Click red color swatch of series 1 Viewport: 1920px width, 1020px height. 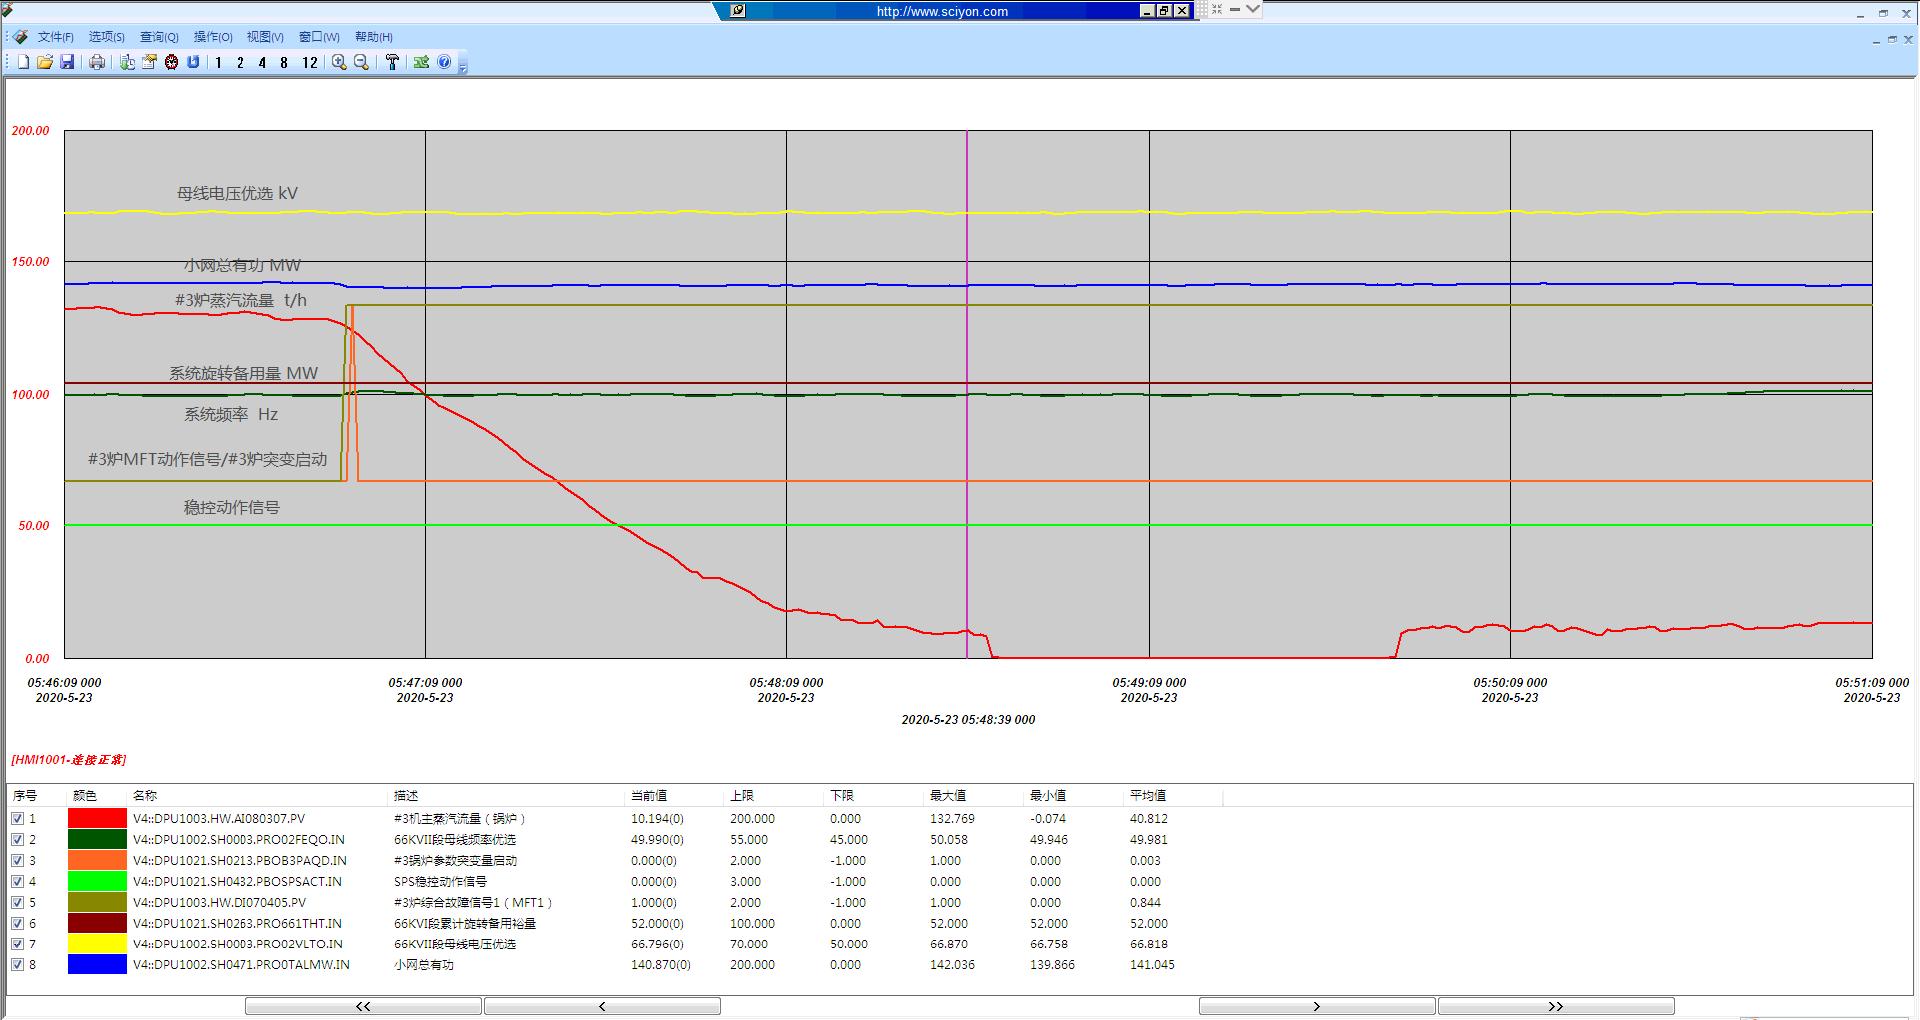pyautogui.click(x=97, y=818)
